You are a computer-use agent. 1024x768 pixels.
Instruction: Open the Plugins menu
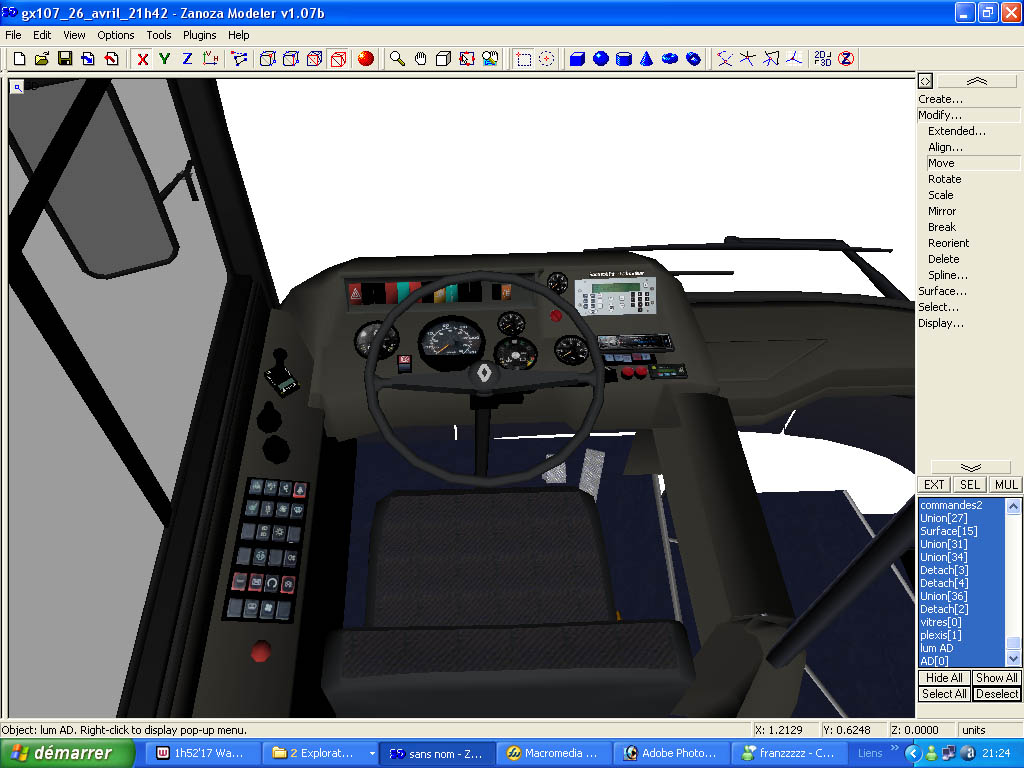pyautogui.click(x=200, y=35)
